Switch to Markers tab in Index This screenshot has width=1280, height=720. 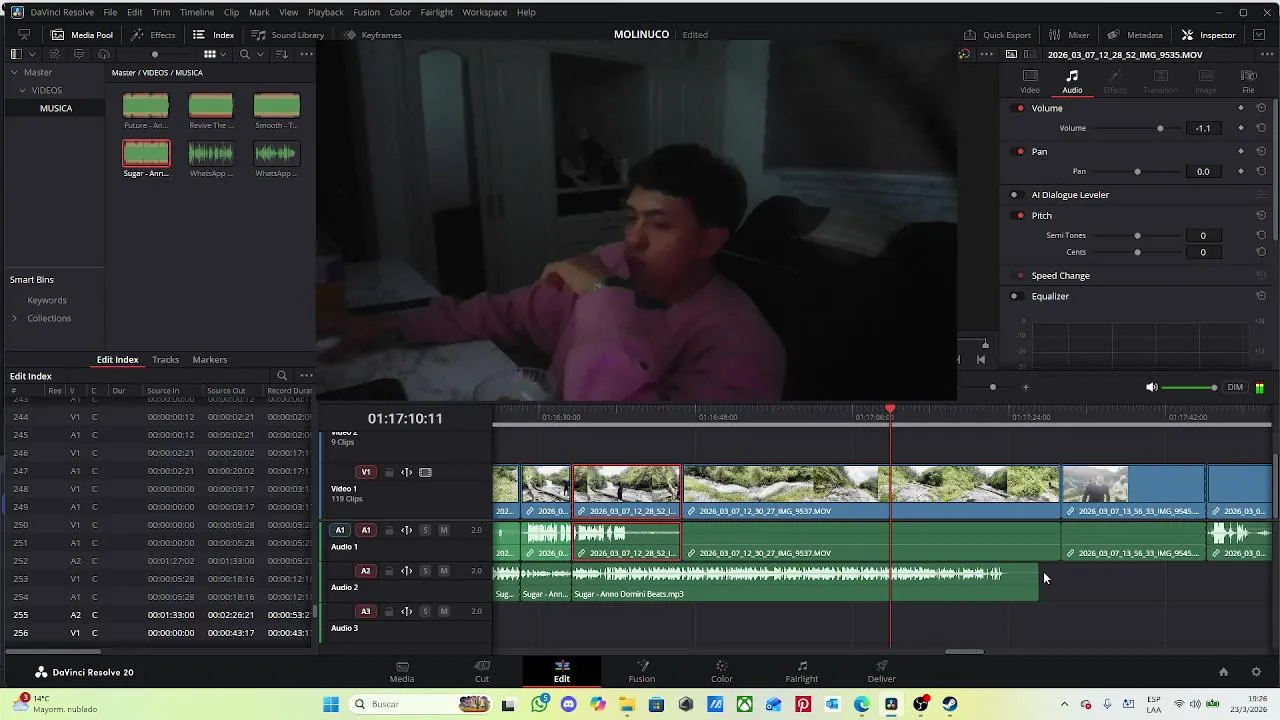point(210,359)
